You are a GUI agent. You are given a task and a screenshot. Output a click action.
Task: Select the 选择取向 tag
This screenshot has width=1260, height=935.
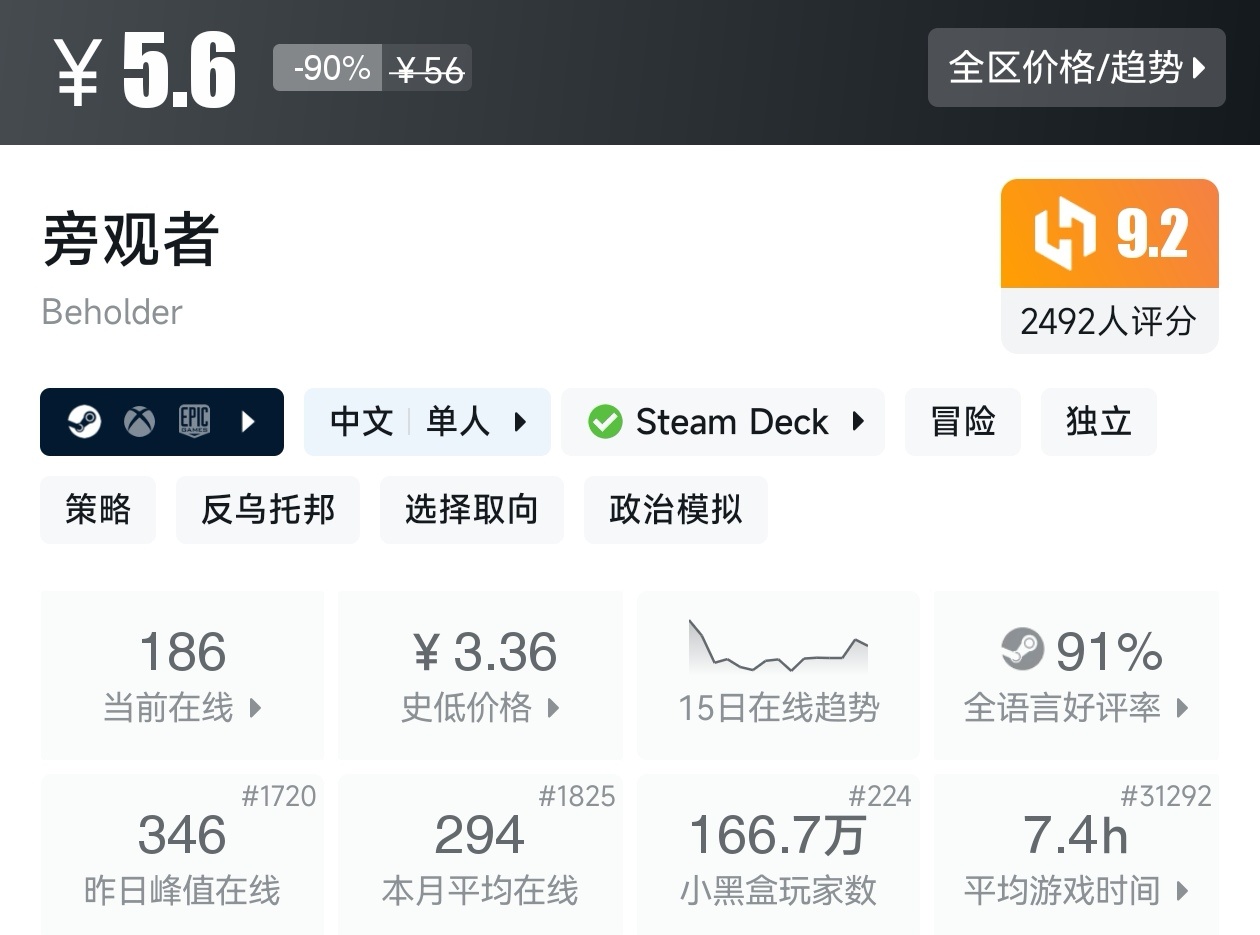[x=472, y=510]
